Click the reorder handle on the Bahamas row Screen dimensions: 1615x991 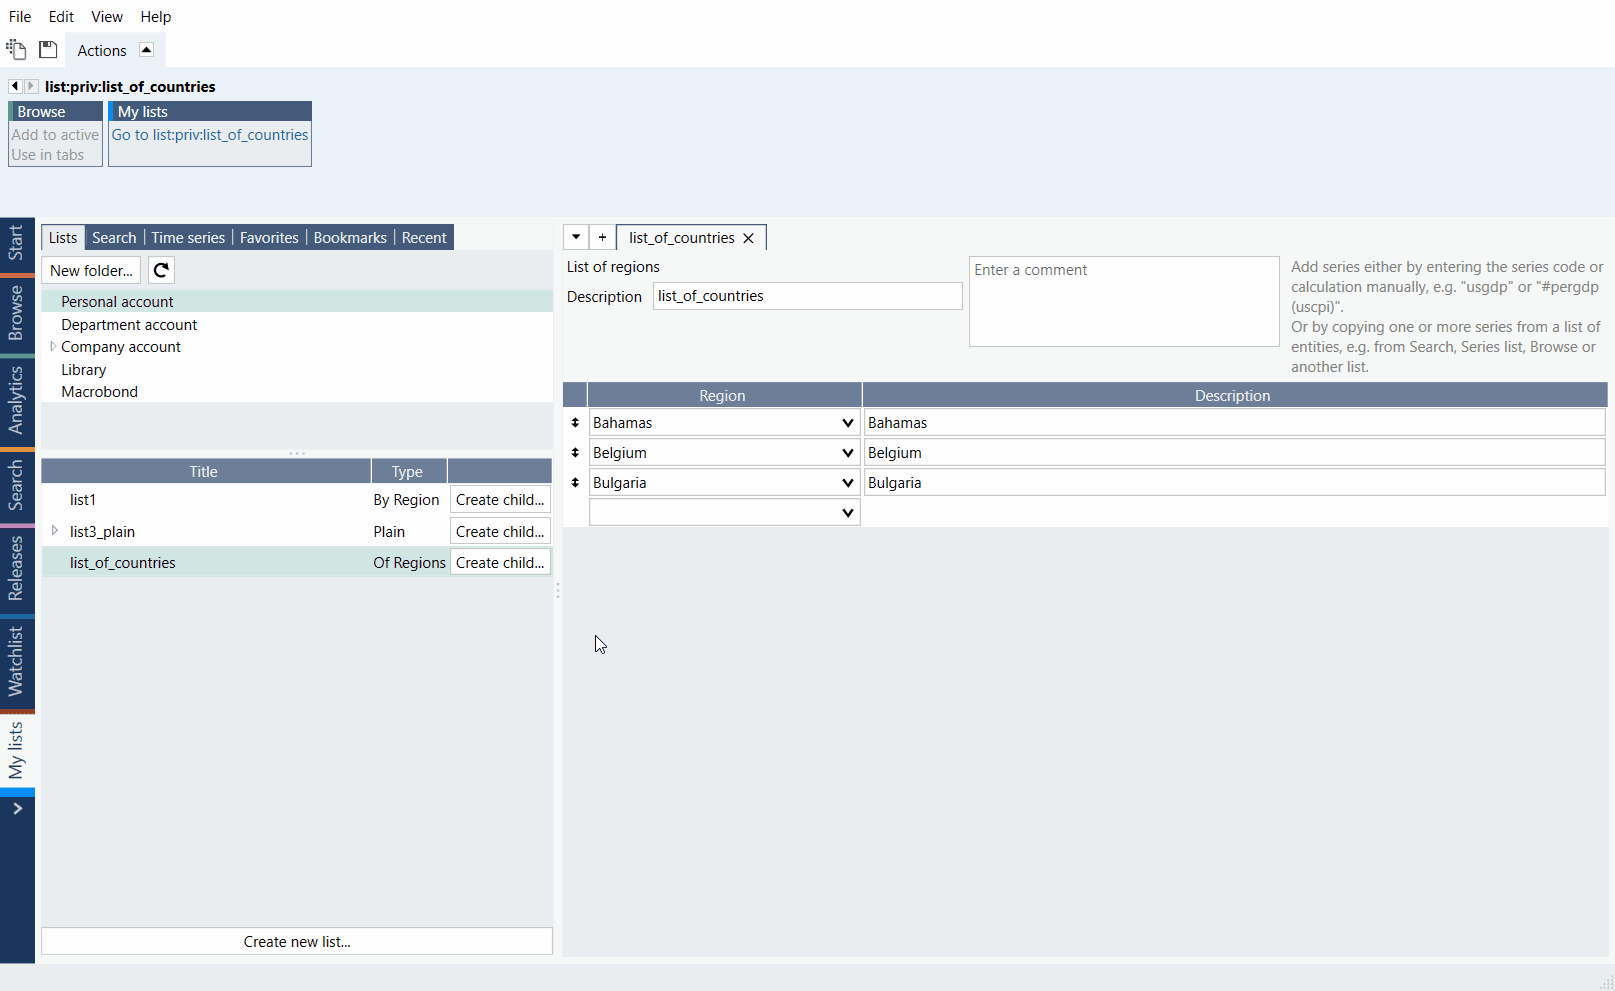click(x=575, y=423)
